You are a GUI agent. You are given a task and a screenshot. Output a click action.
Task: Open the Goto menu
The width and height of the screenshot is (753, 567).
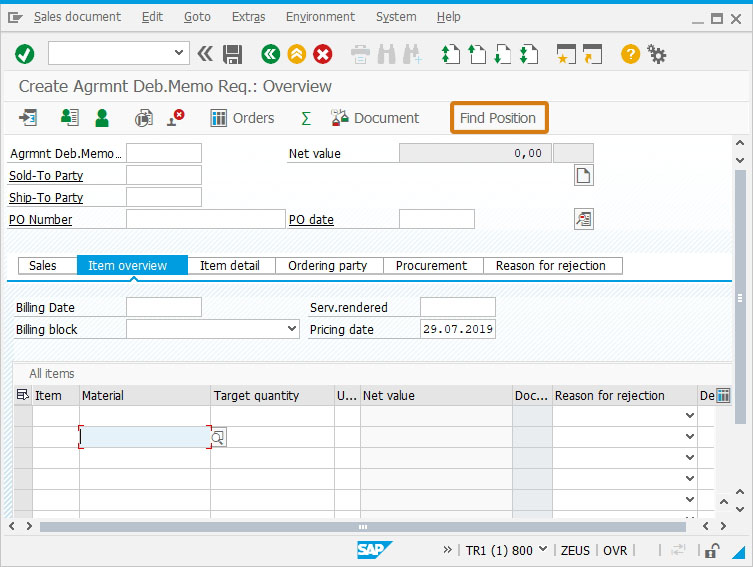point(197,17)
